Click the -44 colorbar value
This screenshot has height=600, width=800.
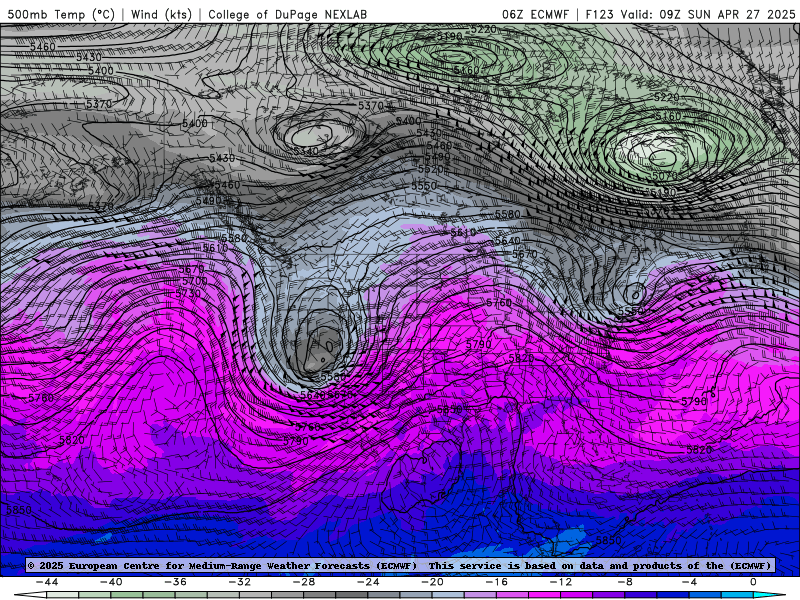47,582
